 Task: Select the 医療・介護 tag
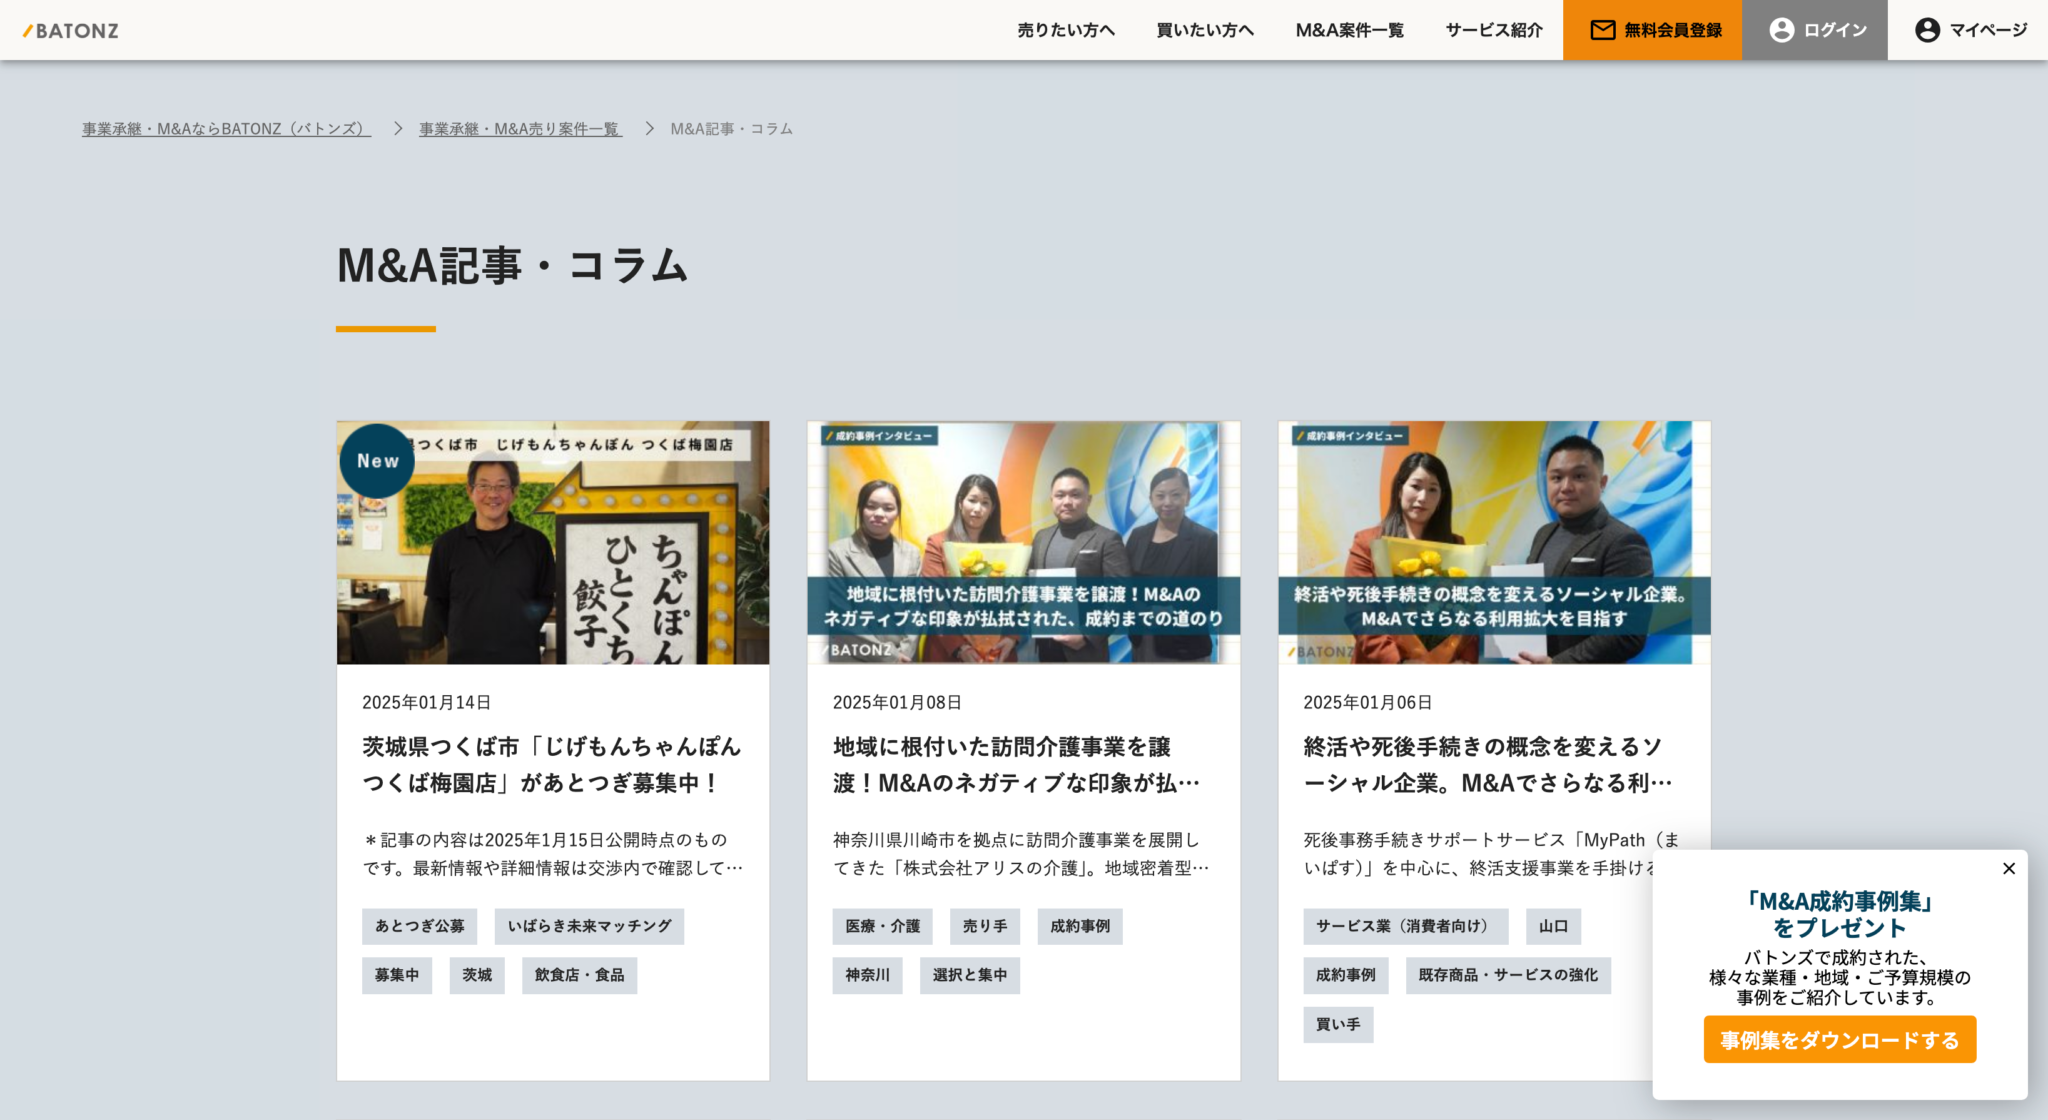(x=882, y=926)
